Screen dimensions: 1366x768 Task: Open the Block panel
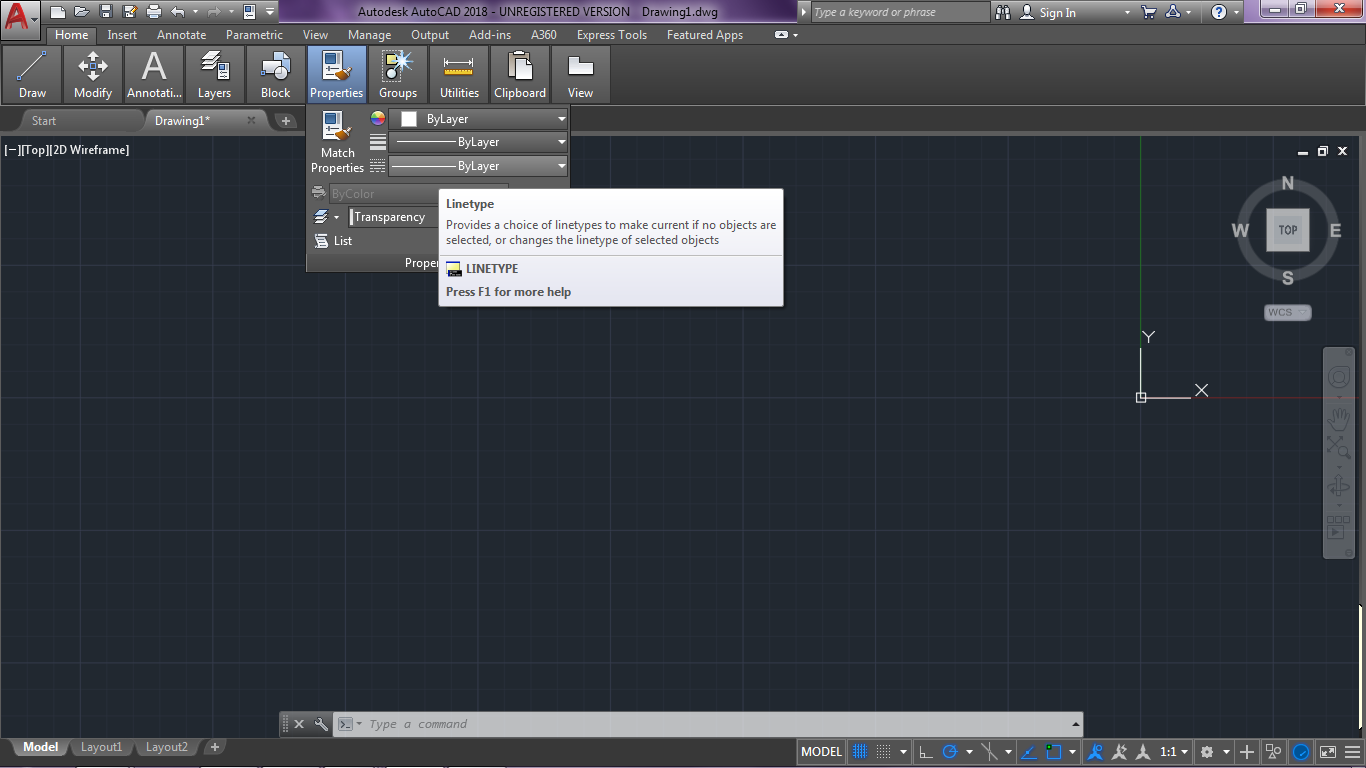275,74
